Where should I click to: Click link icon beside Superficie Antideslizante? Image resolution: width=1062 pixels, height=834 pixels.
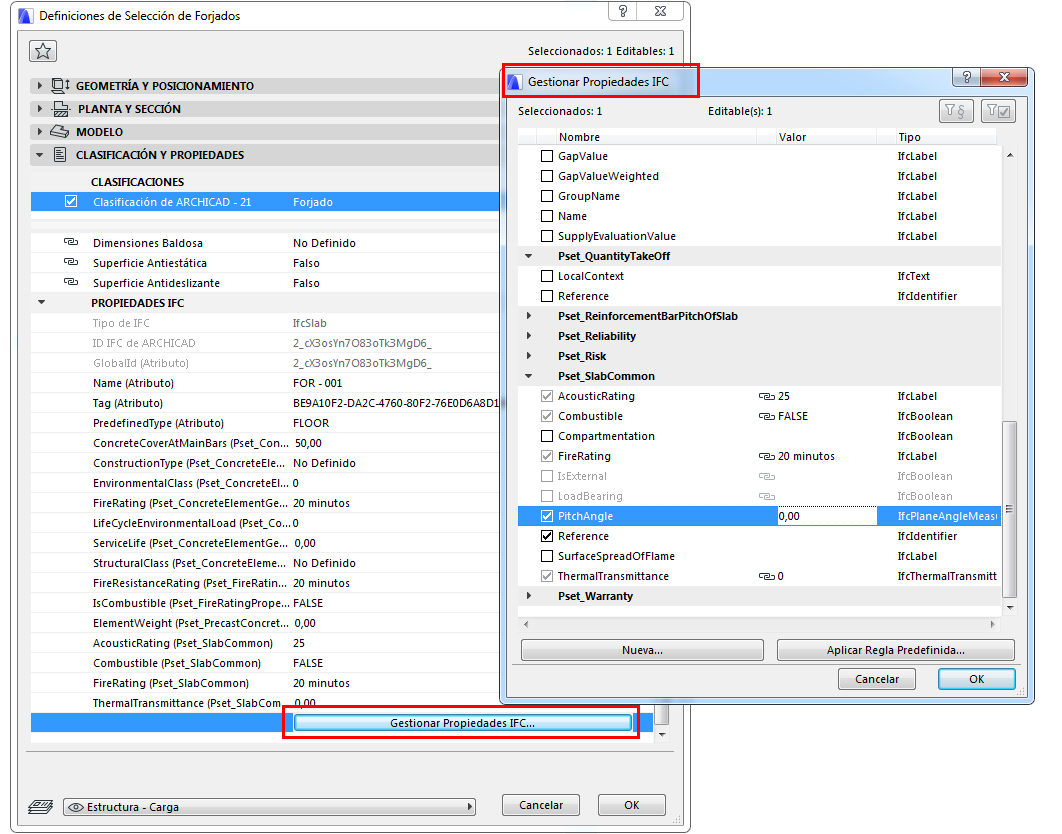pos(70,282)
